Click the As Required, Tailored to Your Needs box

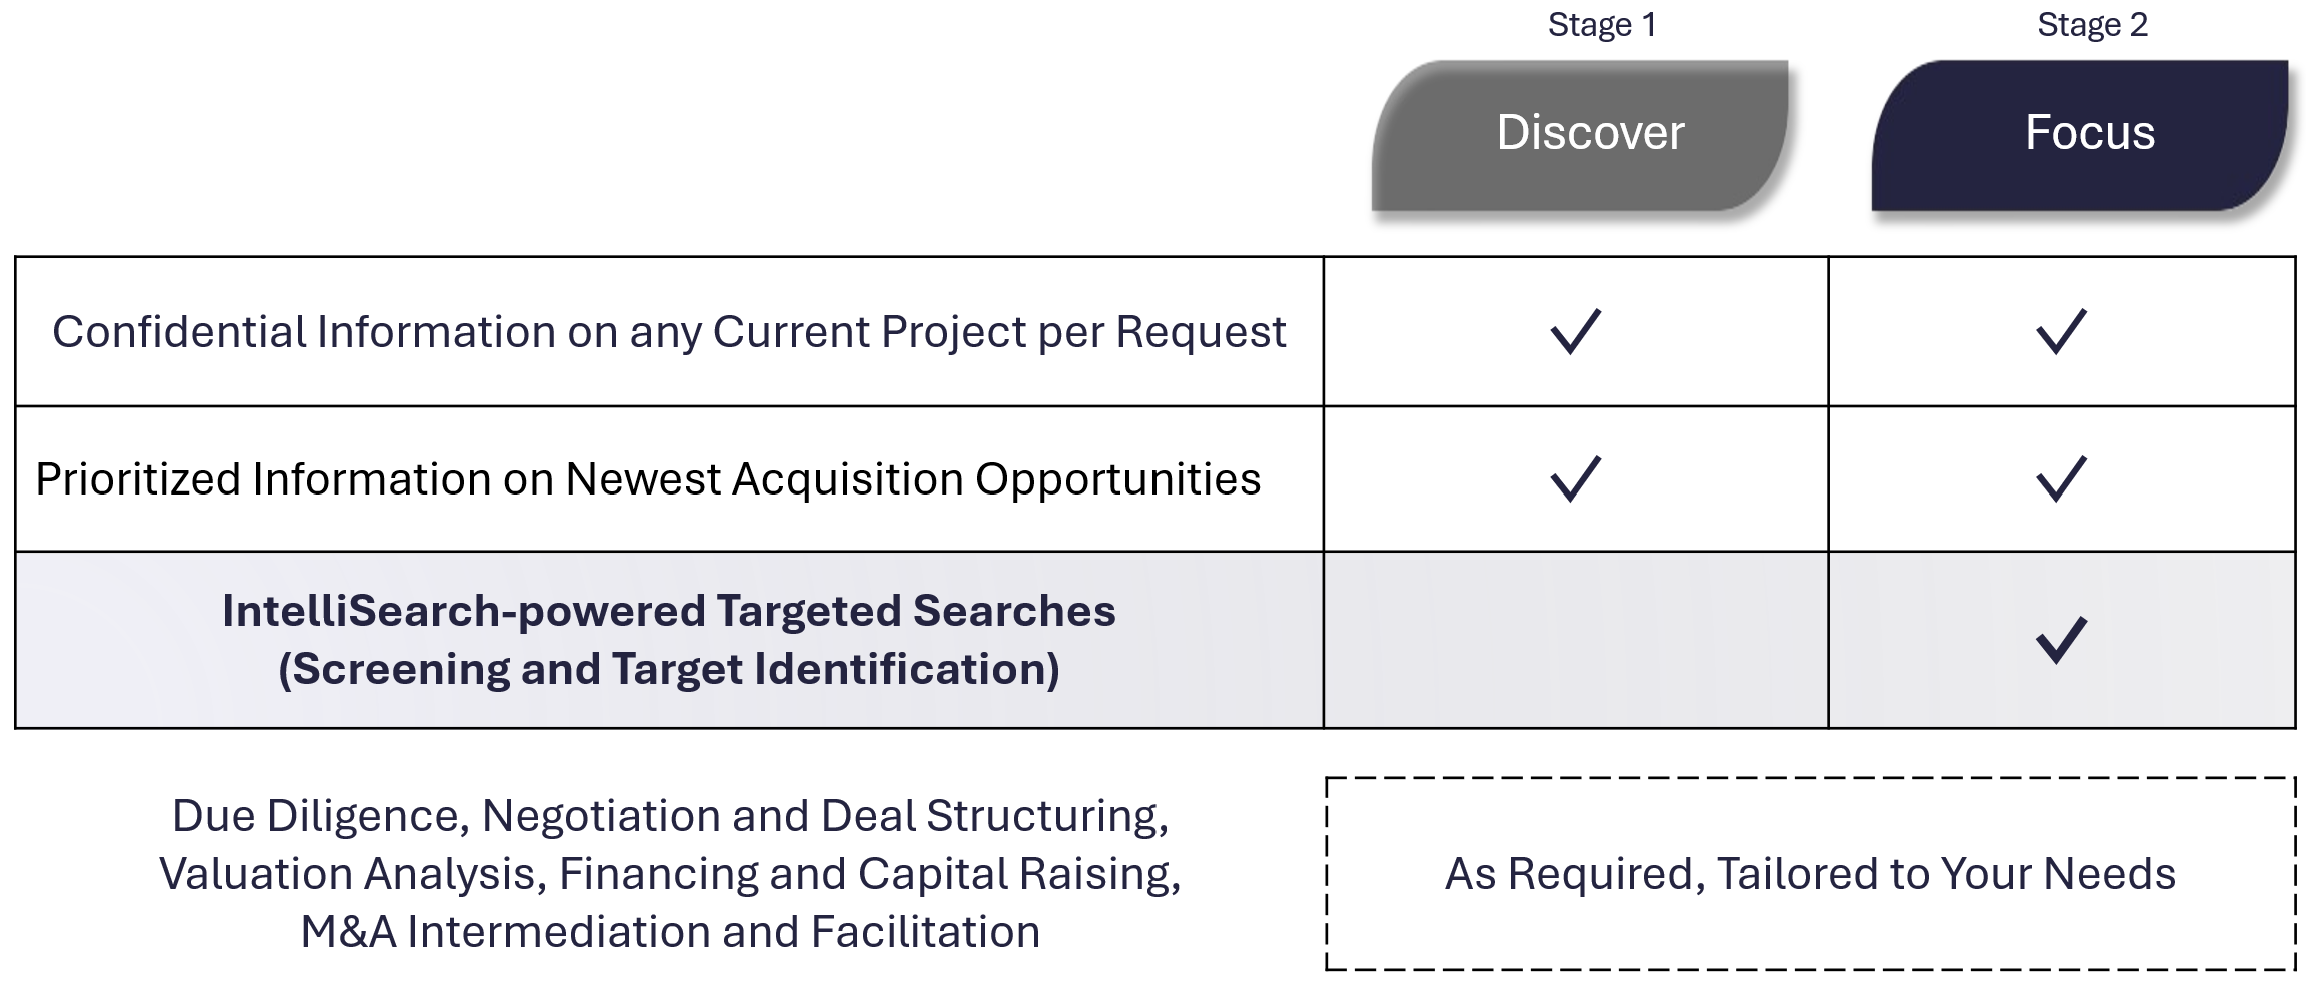(x=1810, y=873)
